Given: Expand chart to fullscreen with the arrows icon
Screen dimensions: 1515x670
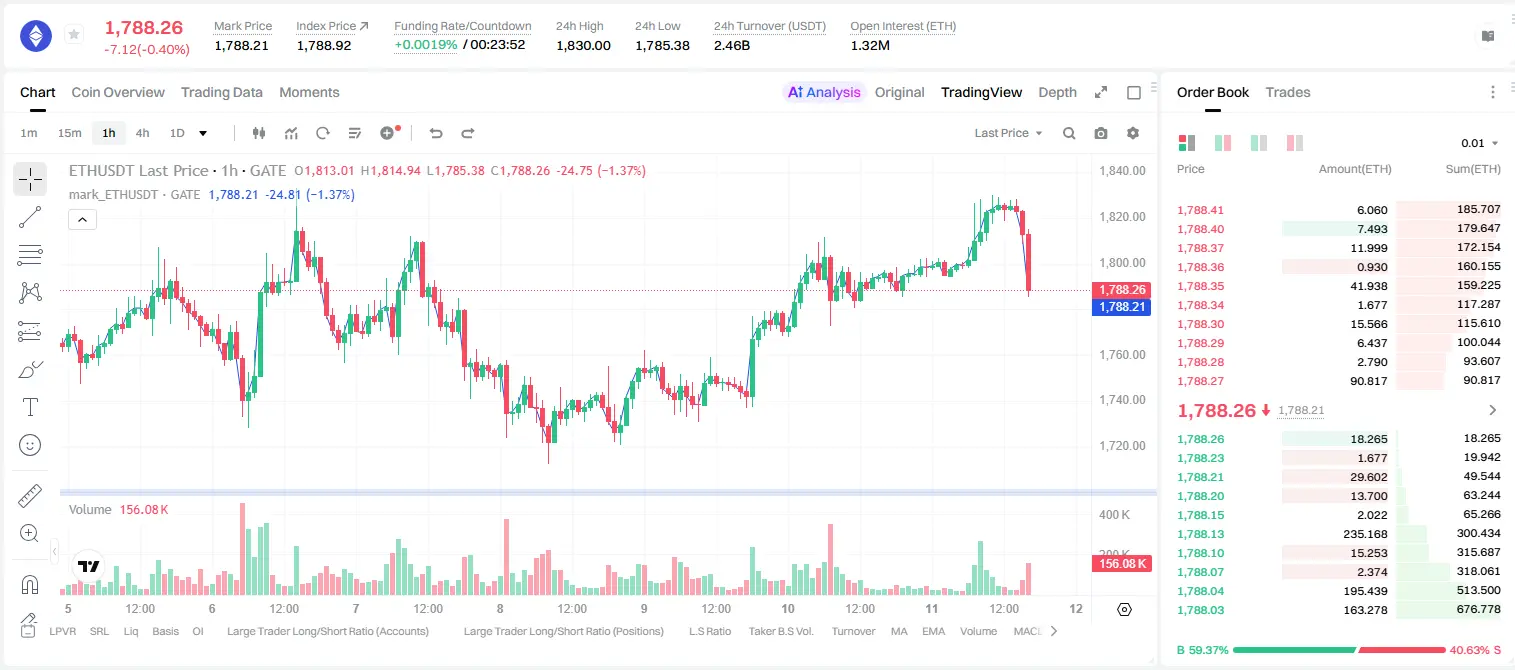Looking at the screenshot, I should coord(1101,92).
